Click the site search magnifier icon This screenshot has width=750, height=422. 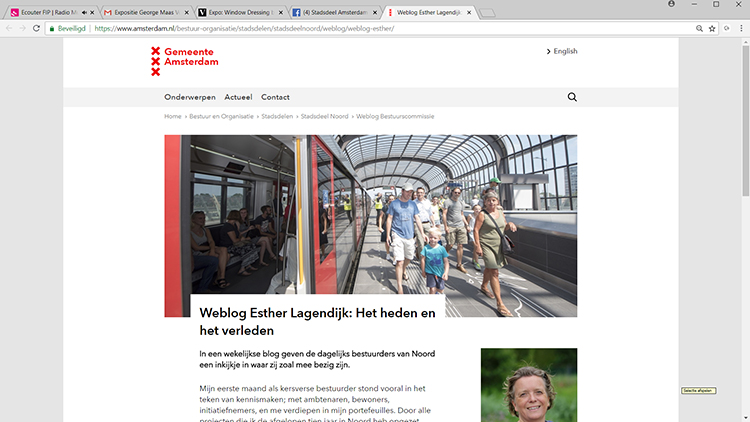[x=572, y=97]
